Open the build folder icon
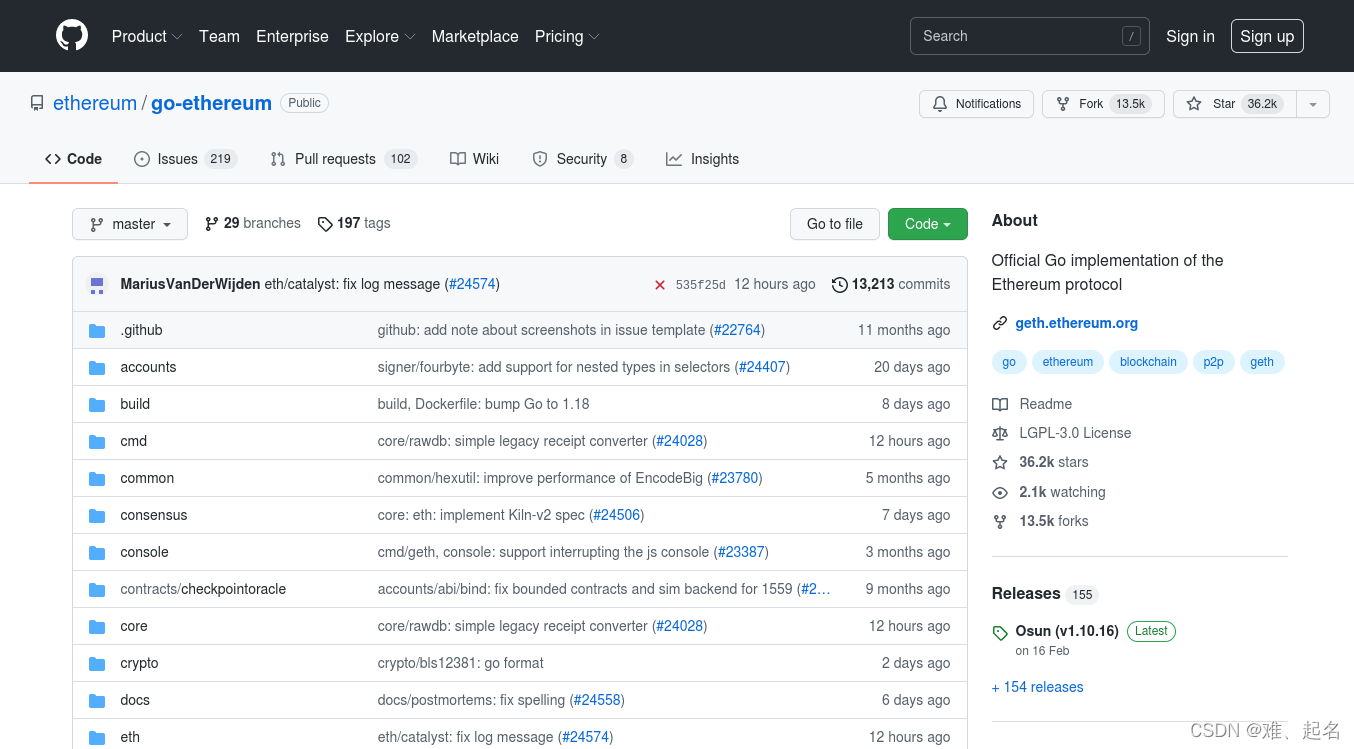 tap(97, 404)
